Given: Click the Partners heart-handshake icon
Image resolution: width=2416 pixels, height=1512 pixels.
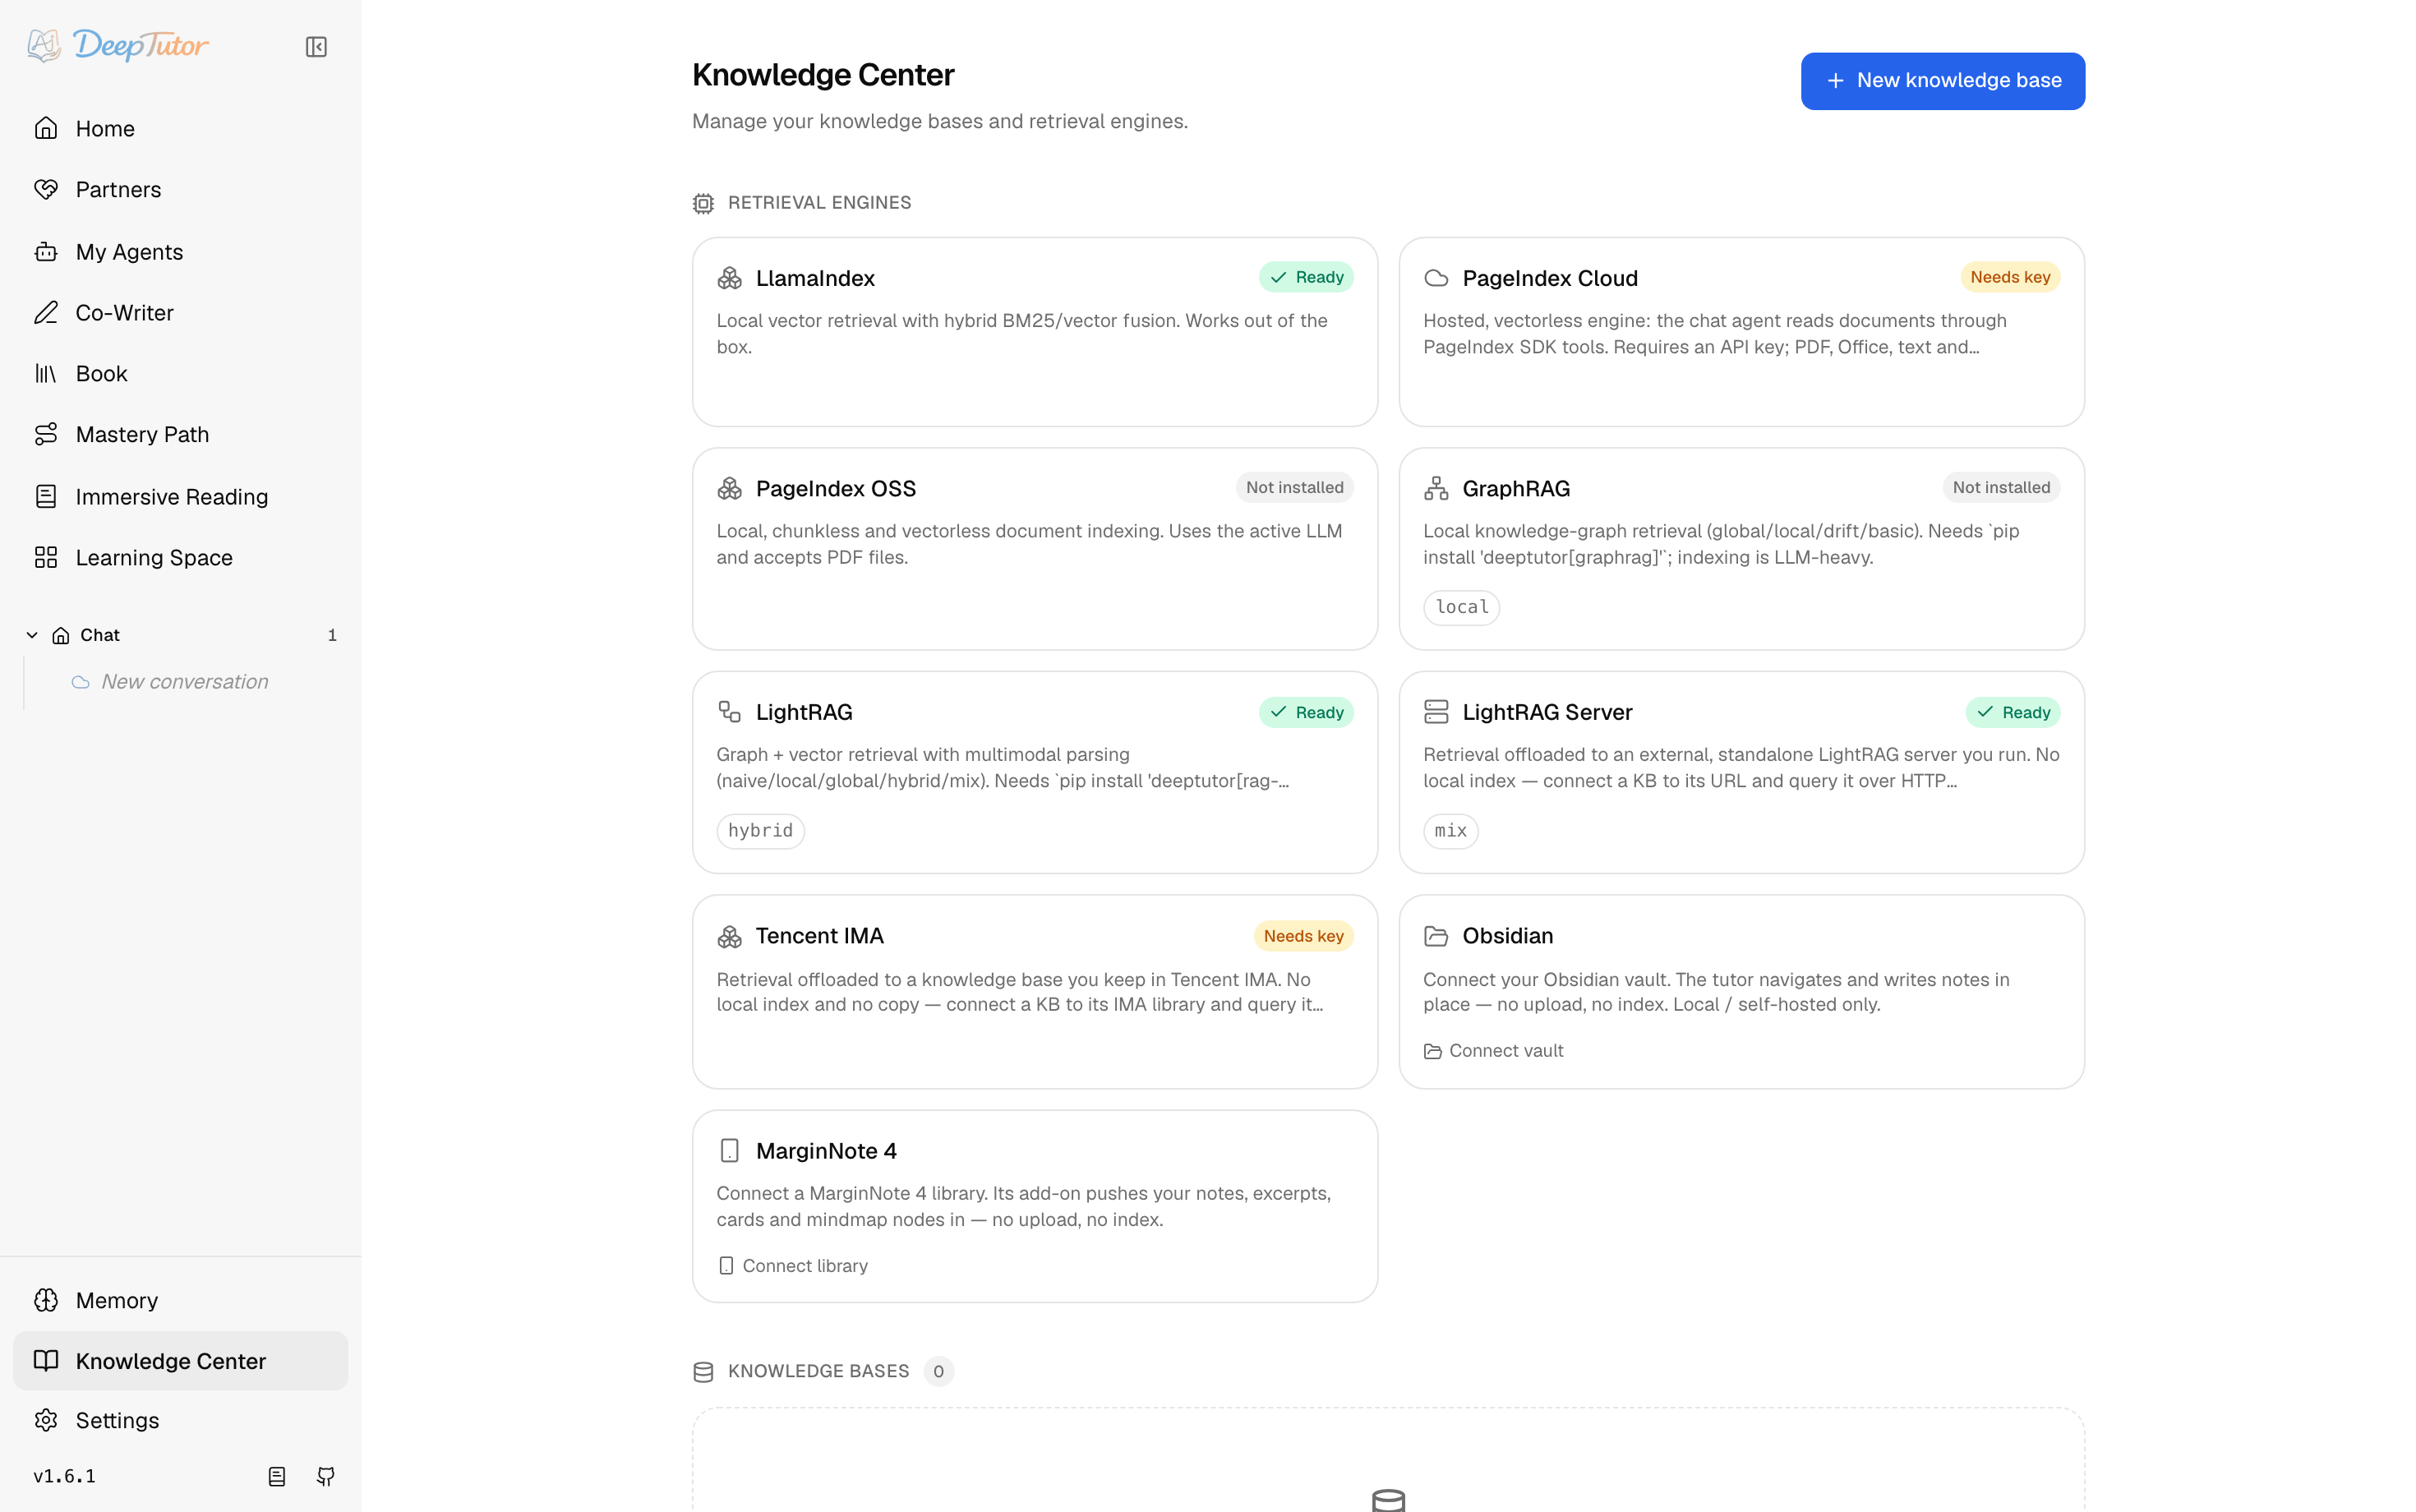Looking at the screenshot, I should pos(46,189).
